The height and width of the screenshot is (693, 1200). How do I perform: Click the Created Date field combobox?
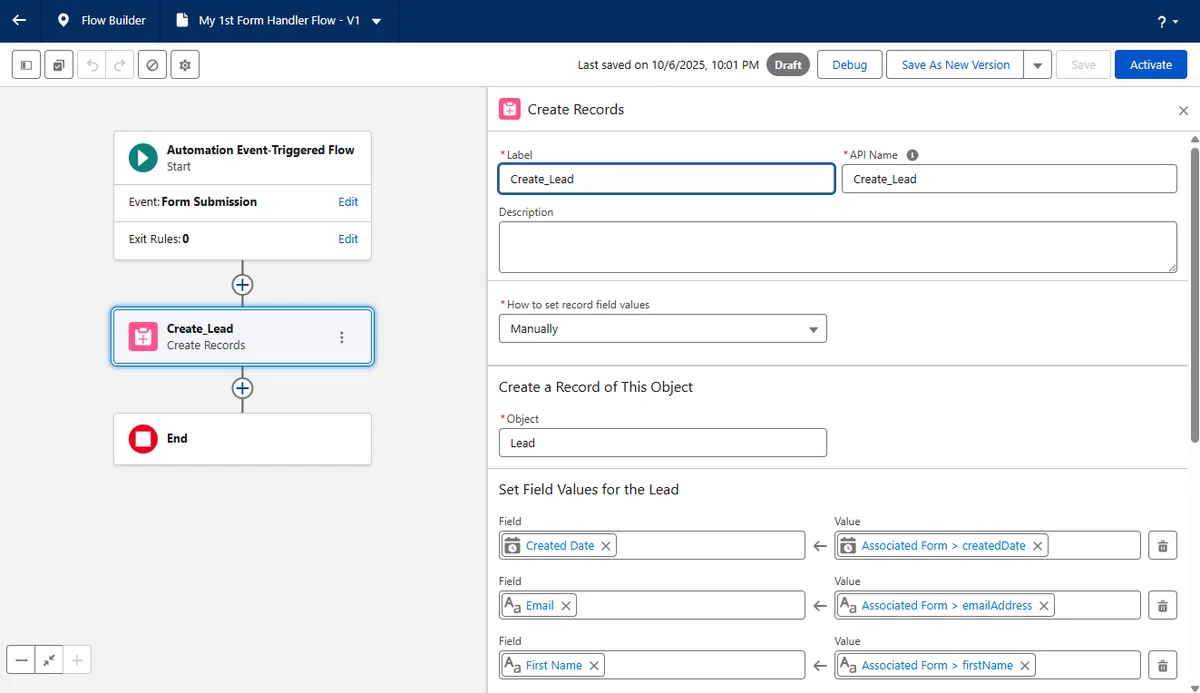(x=652, y=546)
